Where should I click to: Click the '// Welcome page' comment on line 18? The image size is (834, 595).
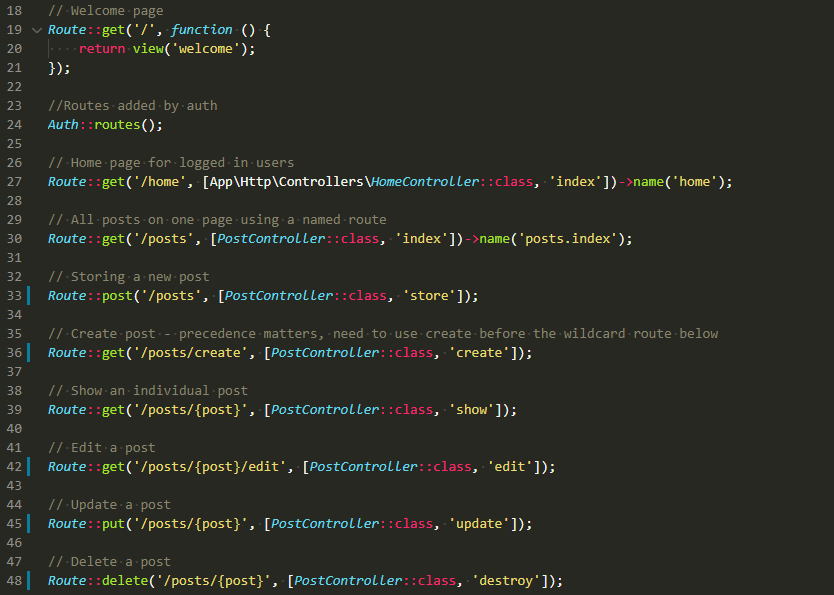point(105,10)
